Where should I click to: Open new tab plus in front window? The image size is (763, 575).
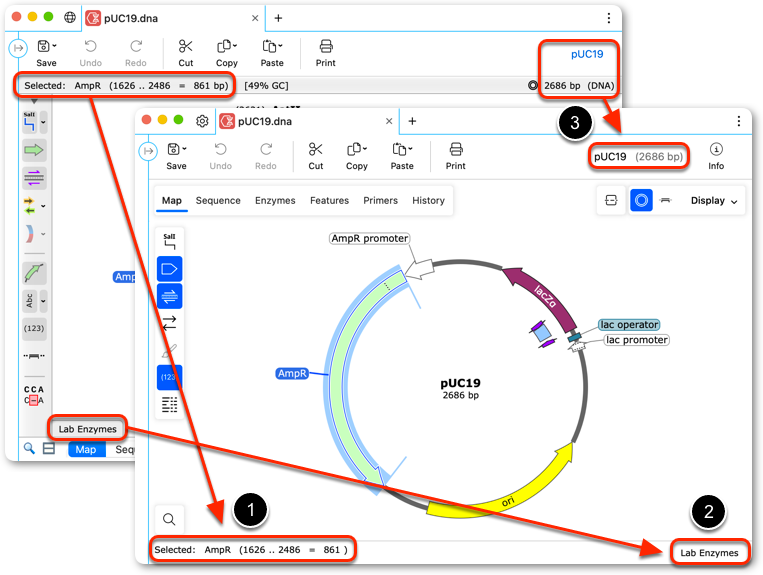pos(412,121)
